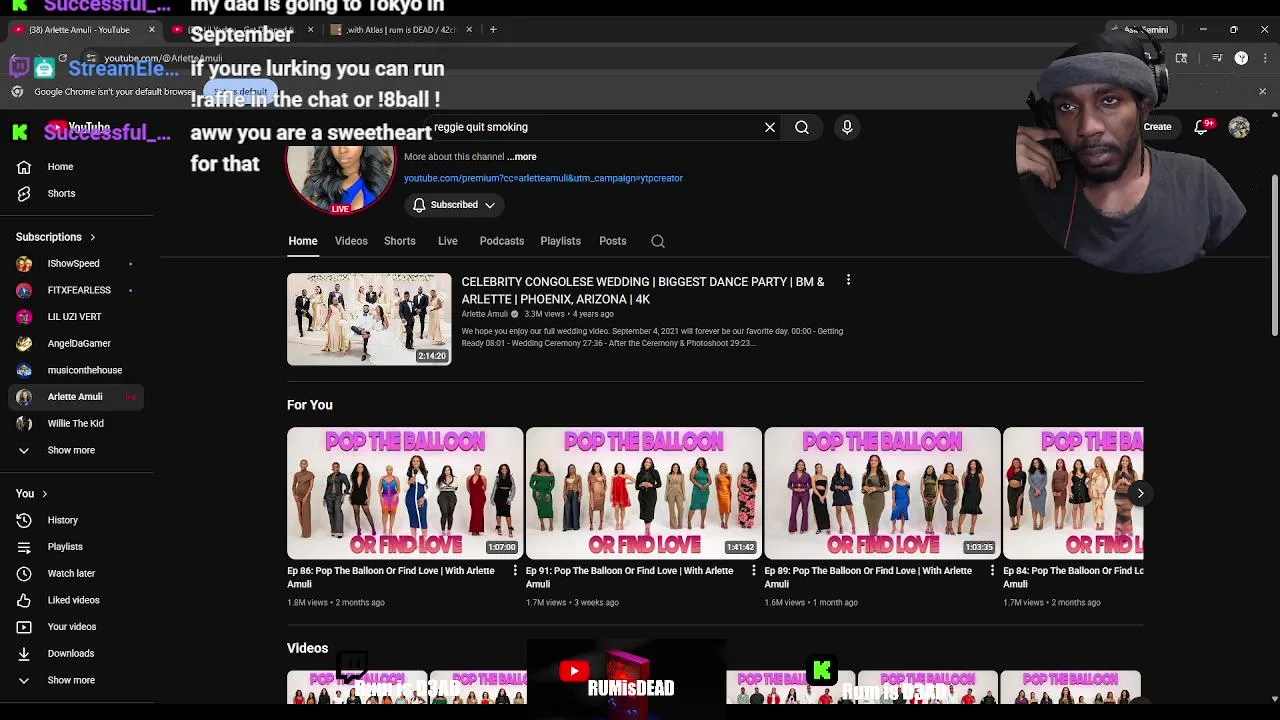Open Downloads in sidebar

(x=70, y=654)
